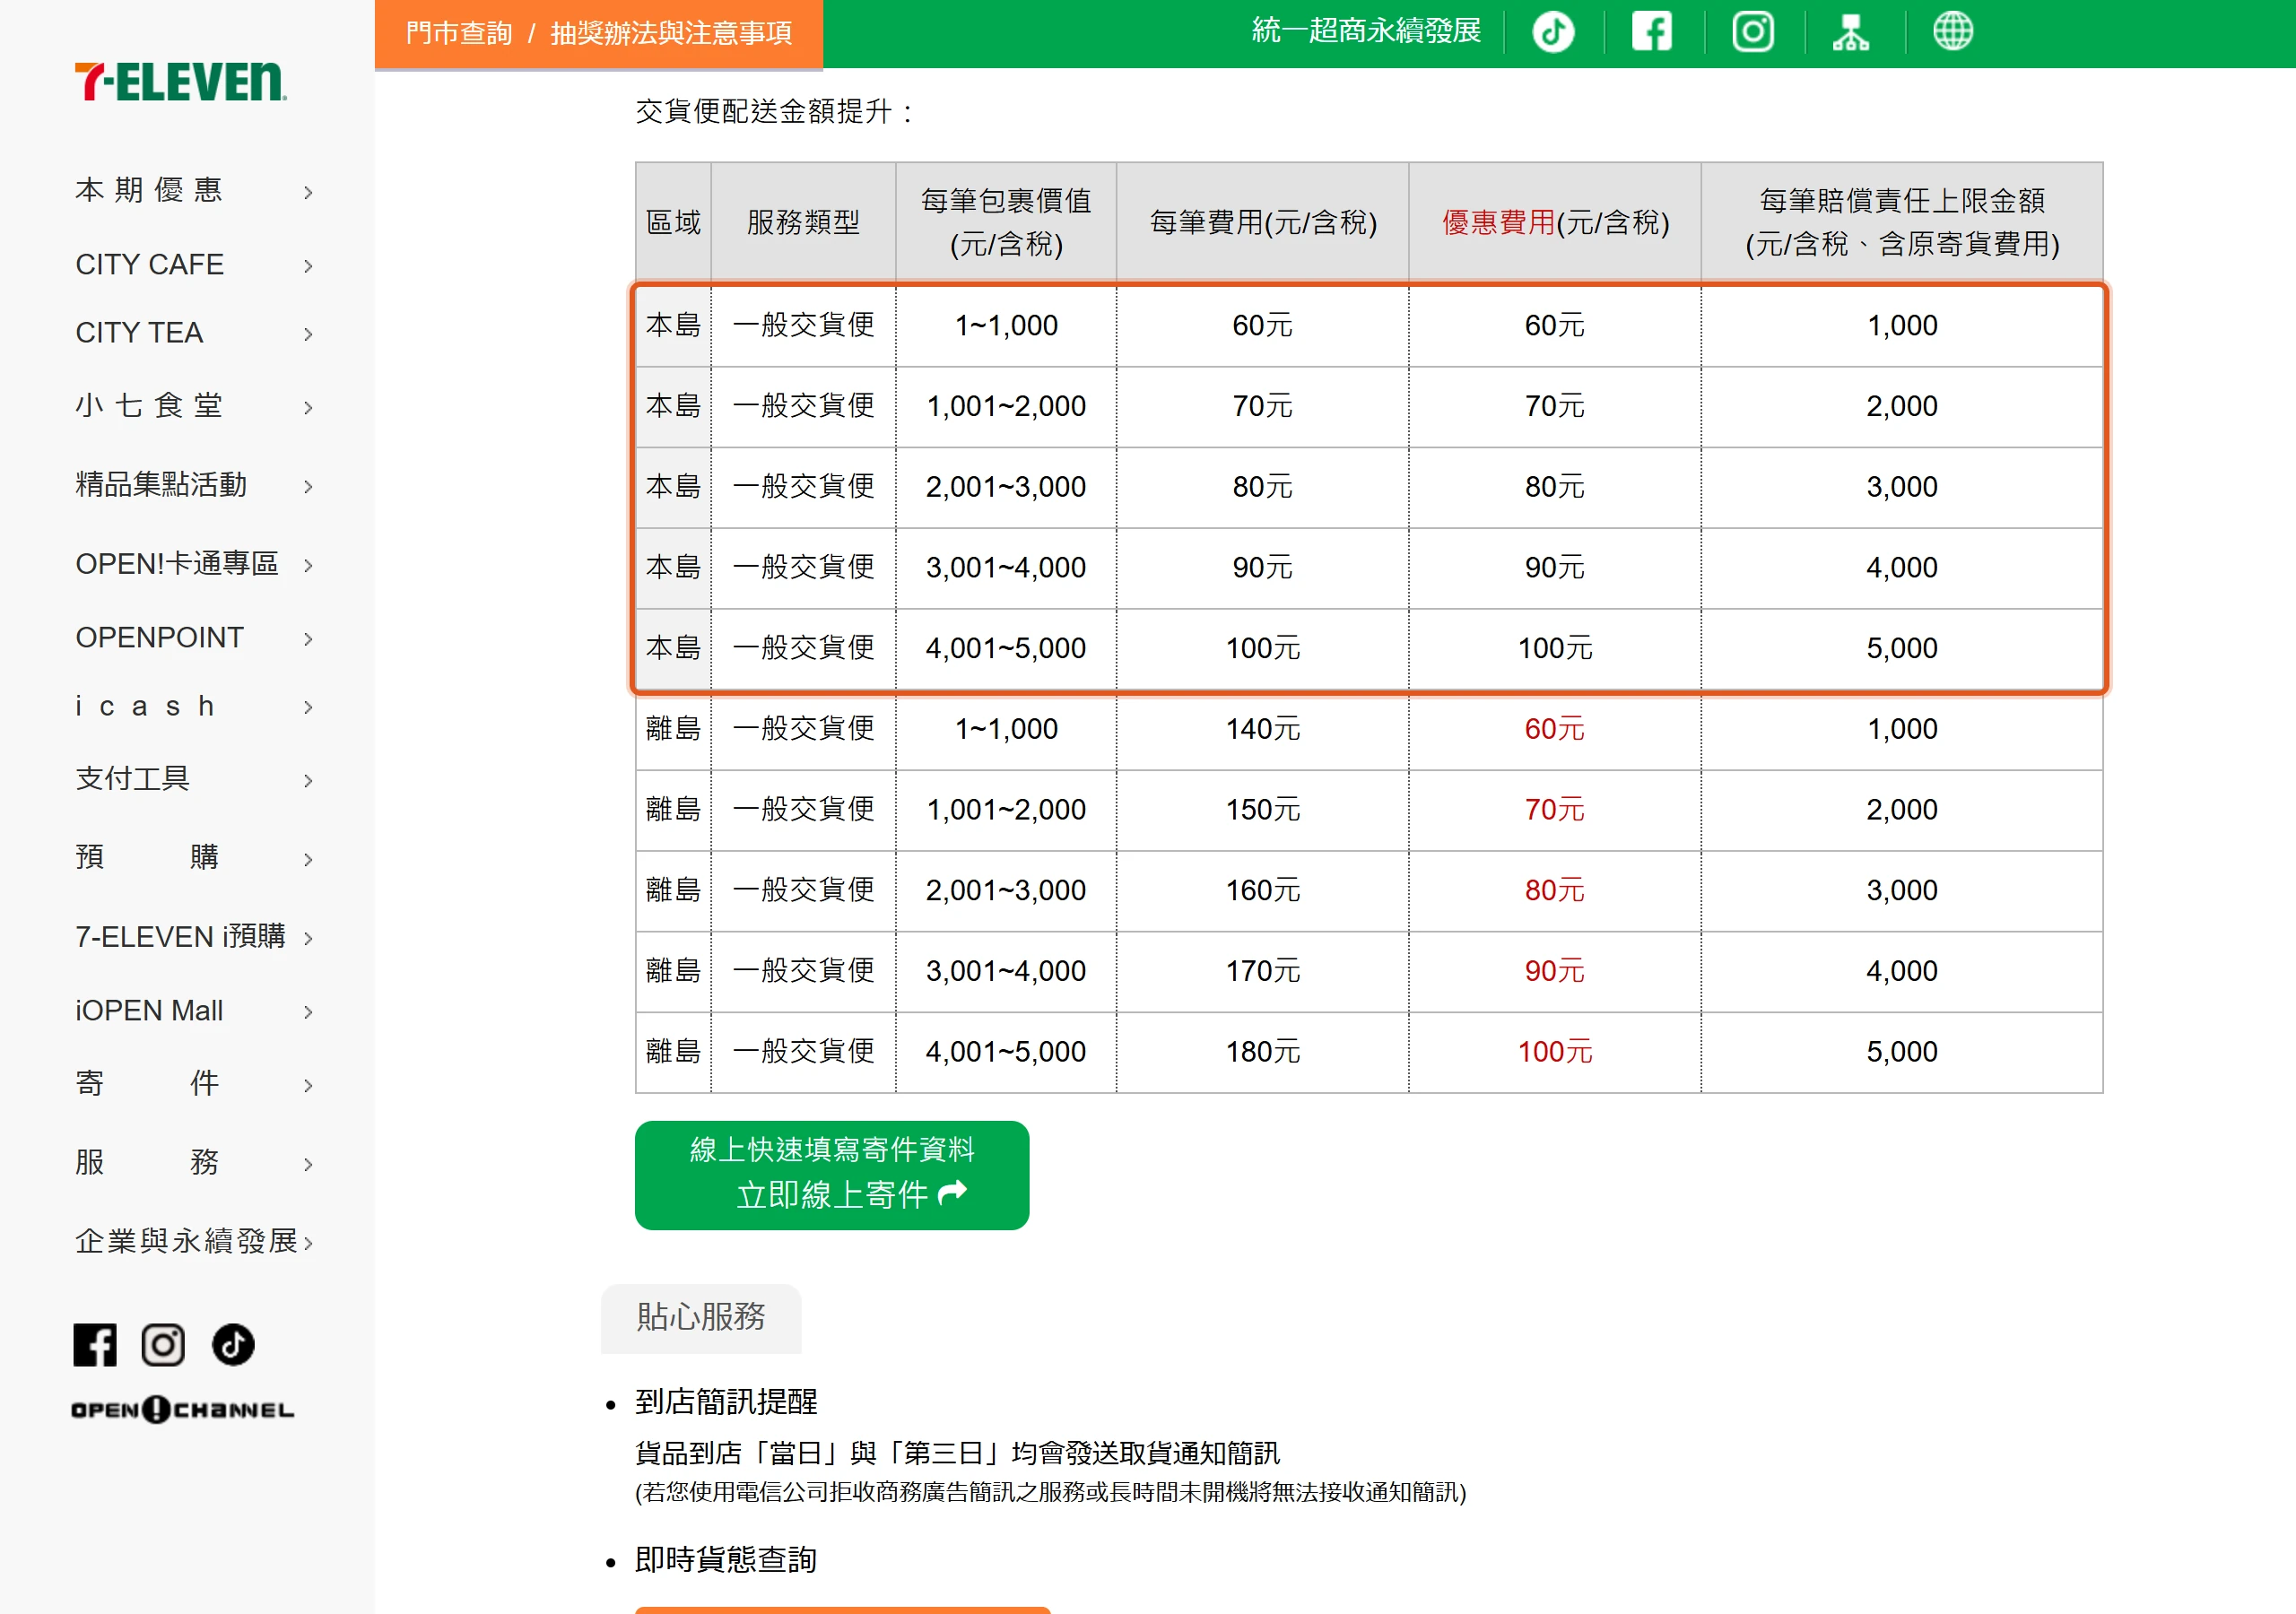
Task: Expand the 精品集點活動 sidebar menu
Action: (x=195, y=485)
